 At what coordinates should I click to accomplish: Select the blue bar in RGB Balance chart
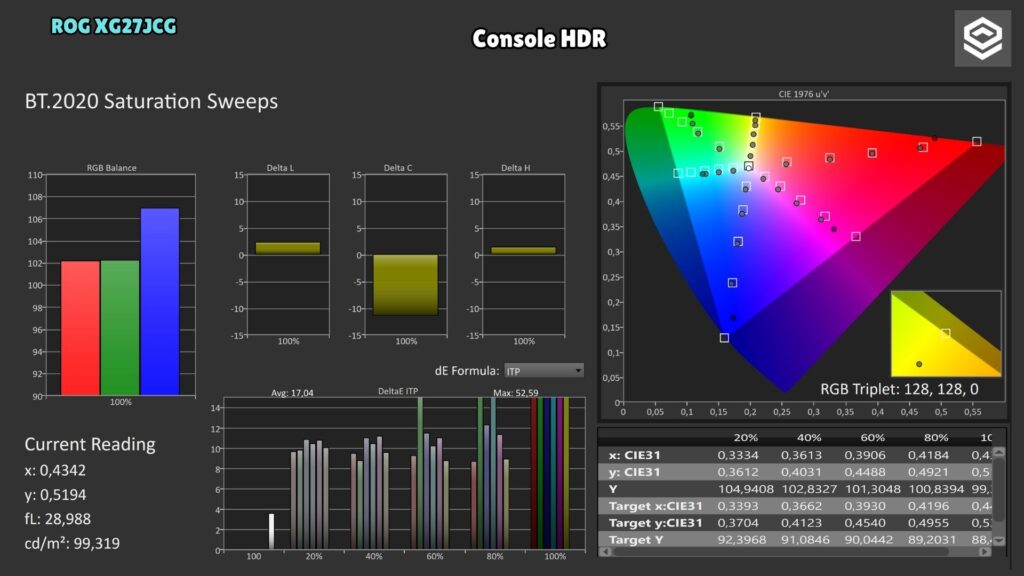160,302
